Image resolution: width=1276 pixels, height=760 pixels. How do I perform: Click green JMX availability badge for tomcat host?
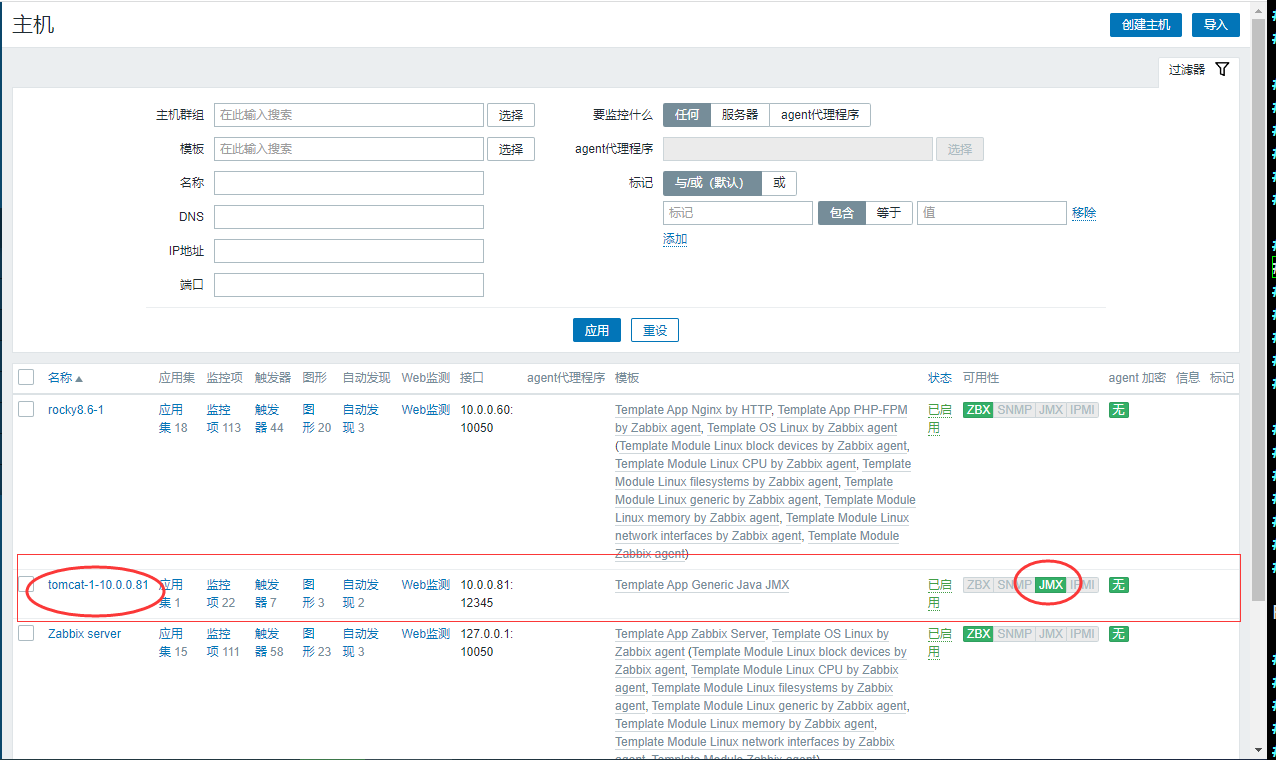(x=1050, y=585)
